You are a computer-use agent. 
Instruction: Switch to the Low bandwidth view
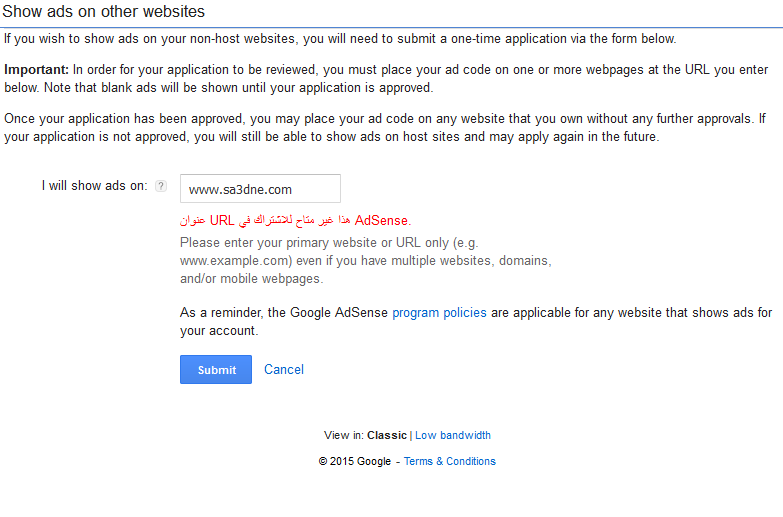click(x=453, y=435)
